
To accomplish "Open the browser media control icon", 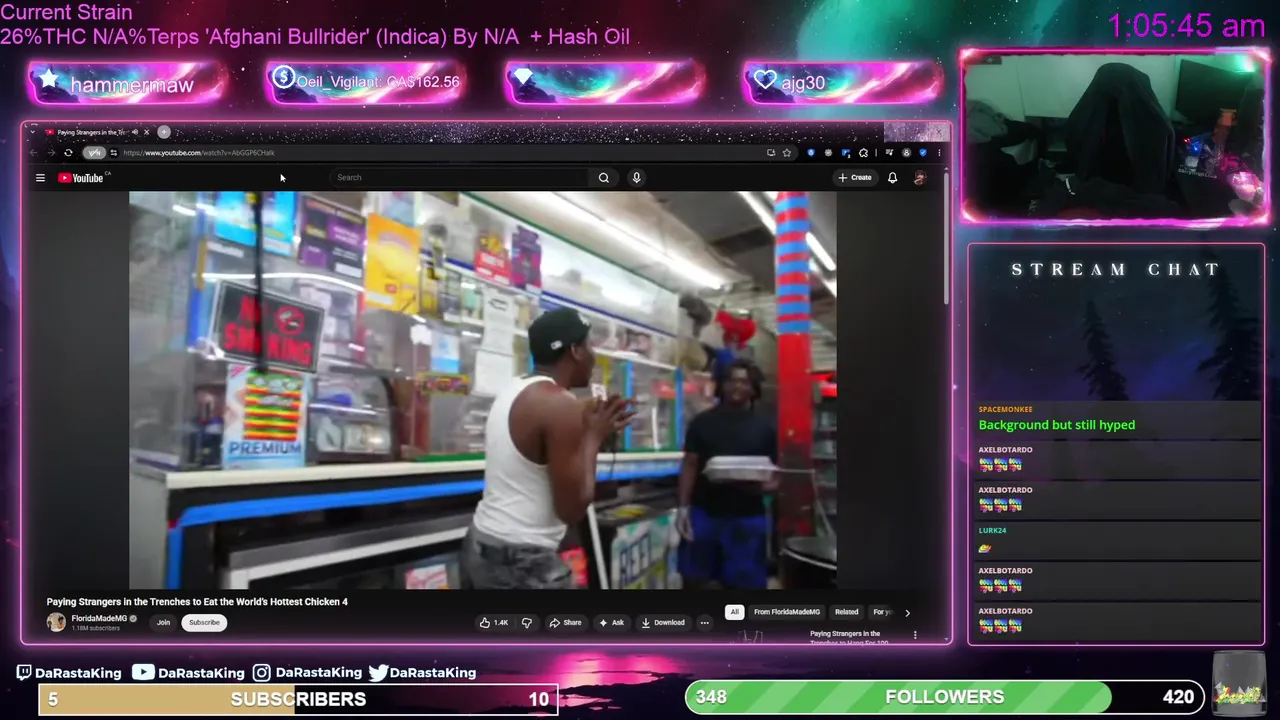I will coord(889,153).
